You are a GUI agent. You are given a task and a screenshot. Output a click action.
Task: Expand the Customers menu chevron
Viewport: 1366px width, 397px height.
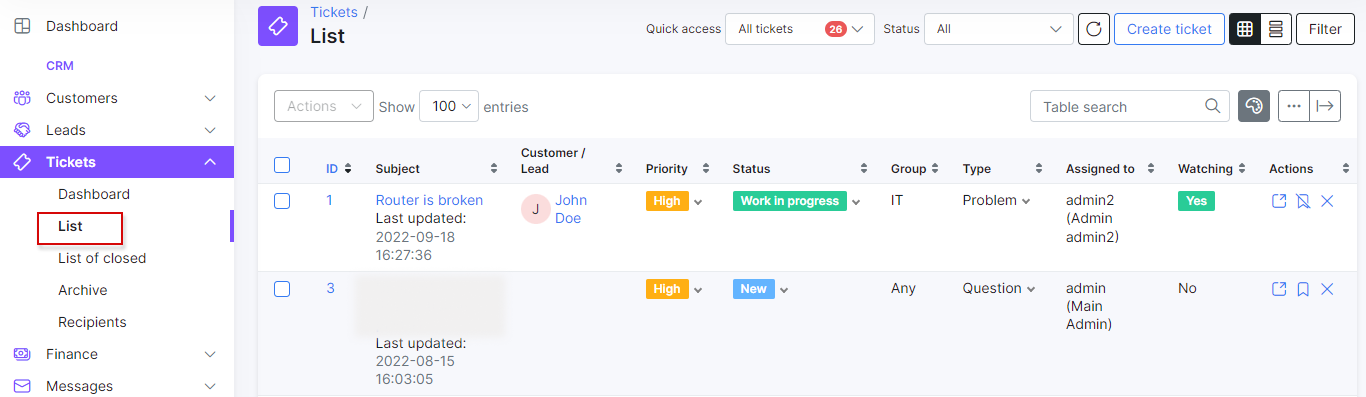(x=210, y=98)
